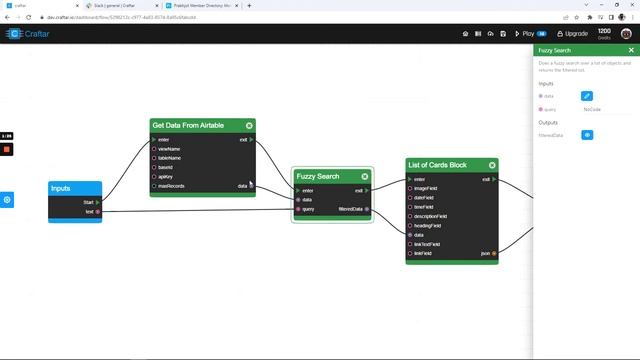This screenshot has height=360, width=640.
Task: Click the filteredData port on Fuzzy Search
Action: 367,209
